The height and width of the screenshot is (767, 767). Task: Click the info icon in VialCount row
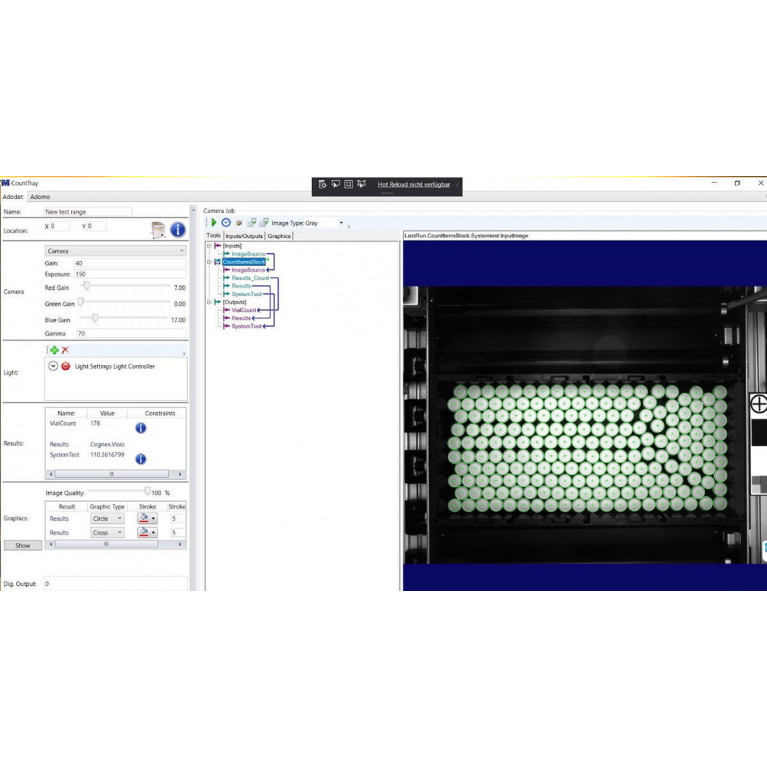[140, 428]
